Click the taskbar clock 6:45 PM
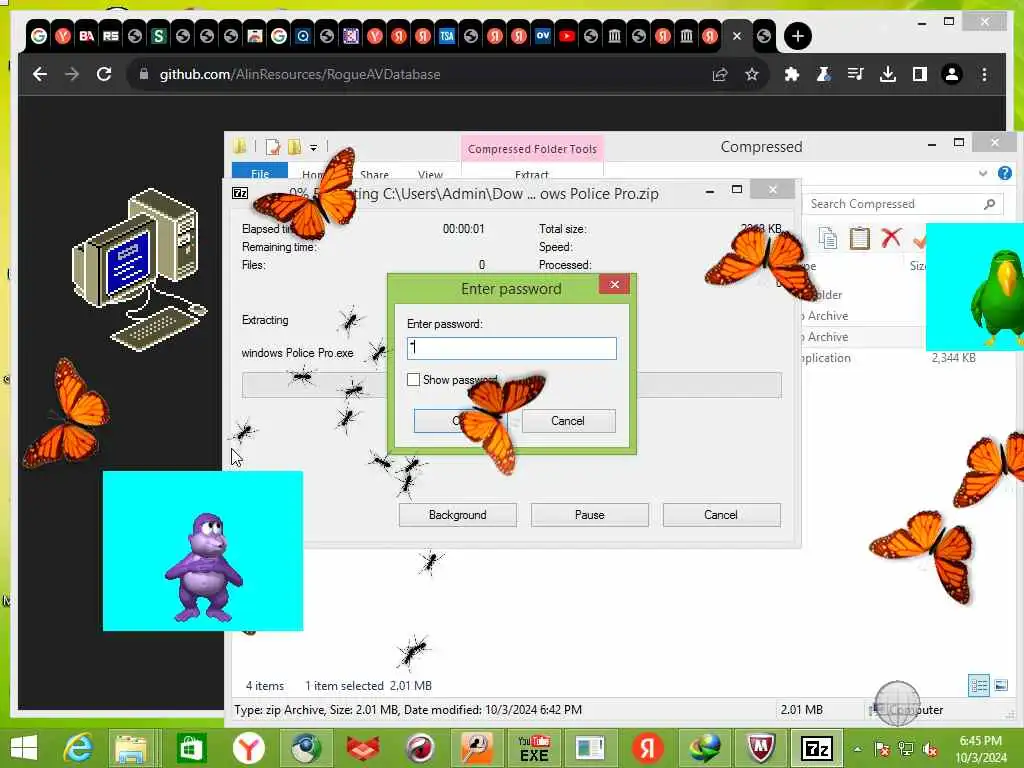Viewport: 1024px width, 768px height. click(x=980, y=741)
